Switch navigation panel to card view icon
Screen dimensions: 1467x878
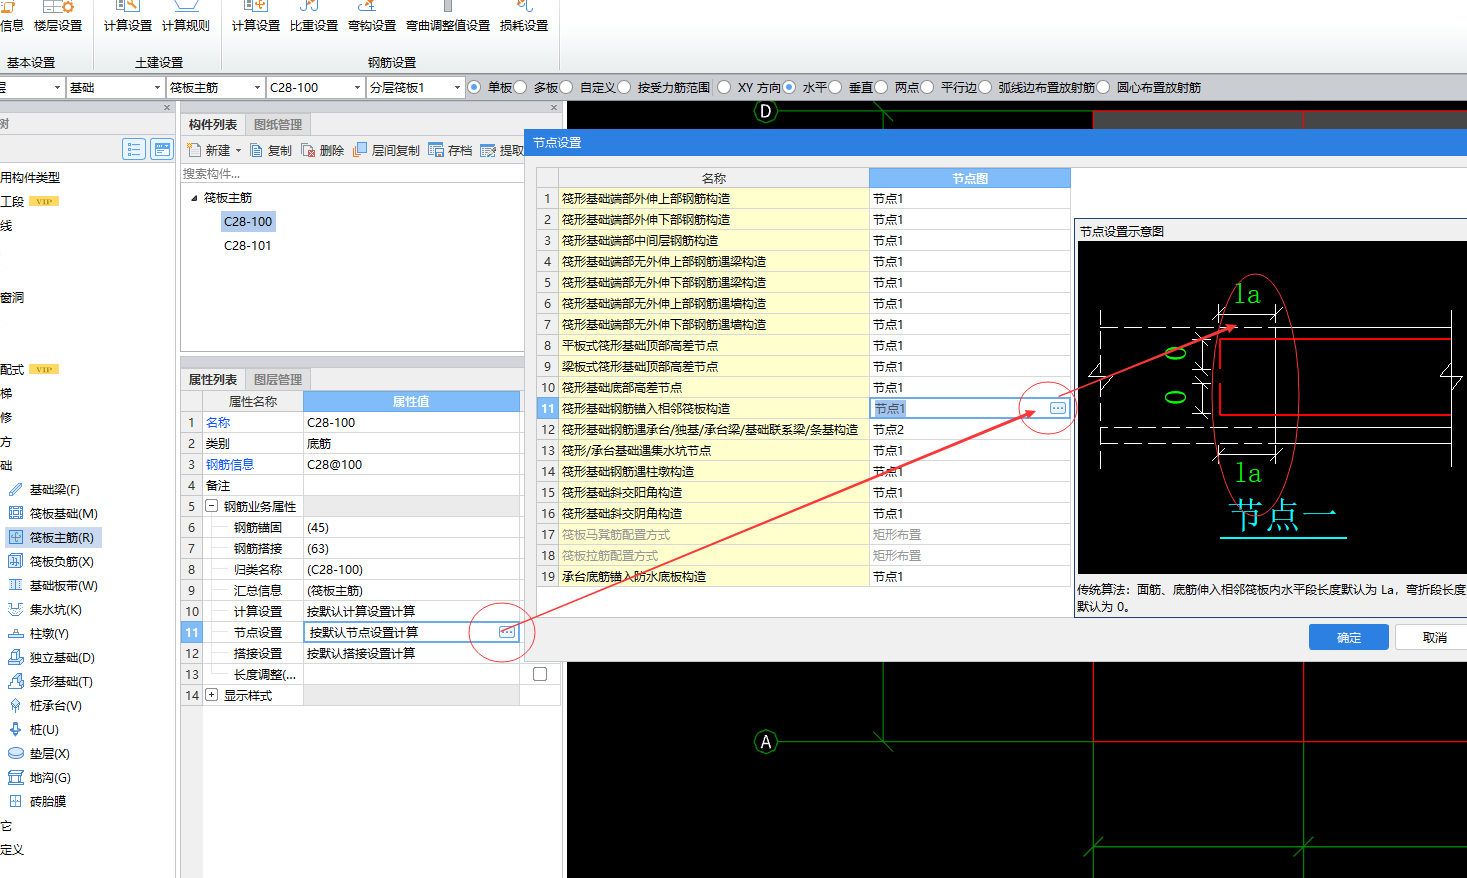(162, 149)
